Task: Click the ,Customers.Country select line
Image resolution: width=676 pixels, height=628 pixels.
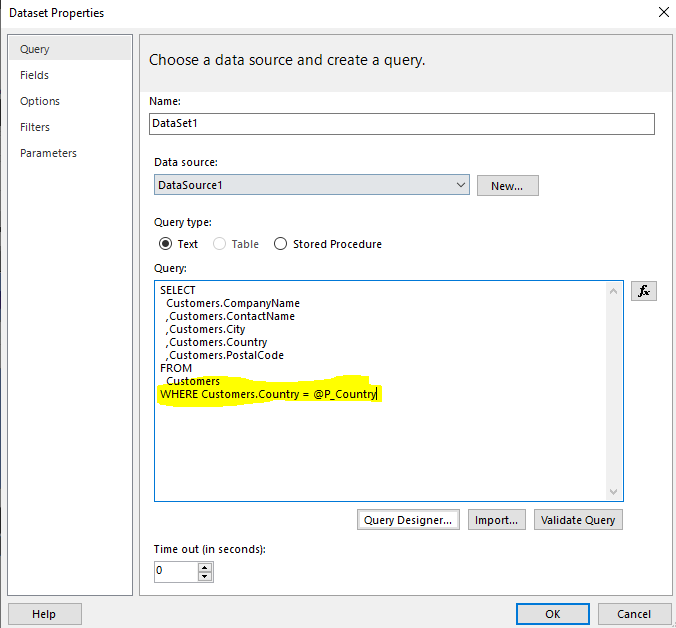Action: click(x=216, y=342)
